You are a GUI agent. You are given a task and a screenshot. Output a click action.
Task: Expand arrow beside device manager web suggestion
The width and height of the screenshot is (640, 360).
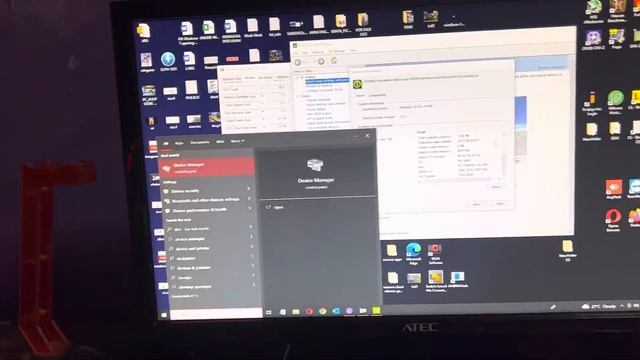pos(251,237)
